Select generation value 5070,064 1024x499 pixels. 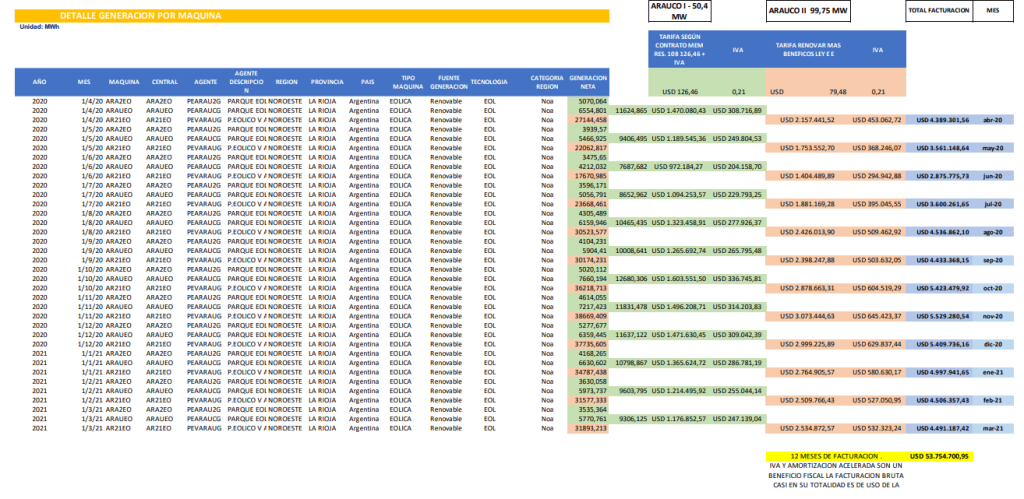click(x=588, y=101)
